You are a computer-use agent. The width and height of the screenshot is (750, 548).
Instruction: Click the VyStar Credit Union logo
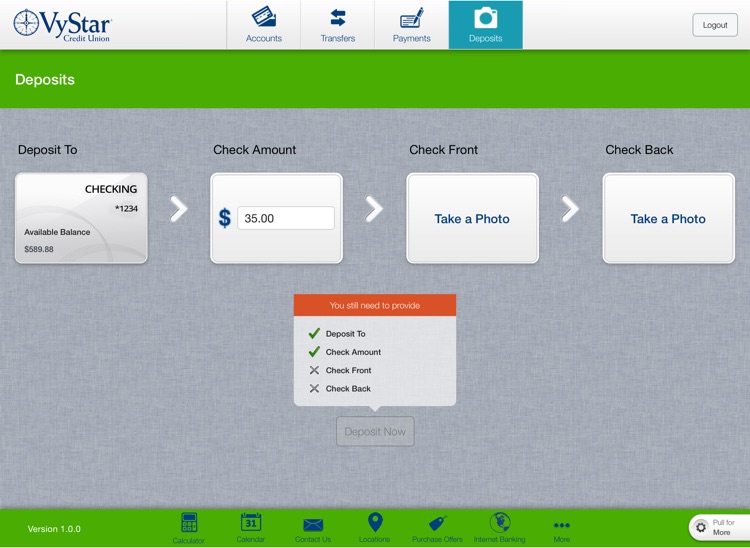pyautogui.click(x=62, y=25)
